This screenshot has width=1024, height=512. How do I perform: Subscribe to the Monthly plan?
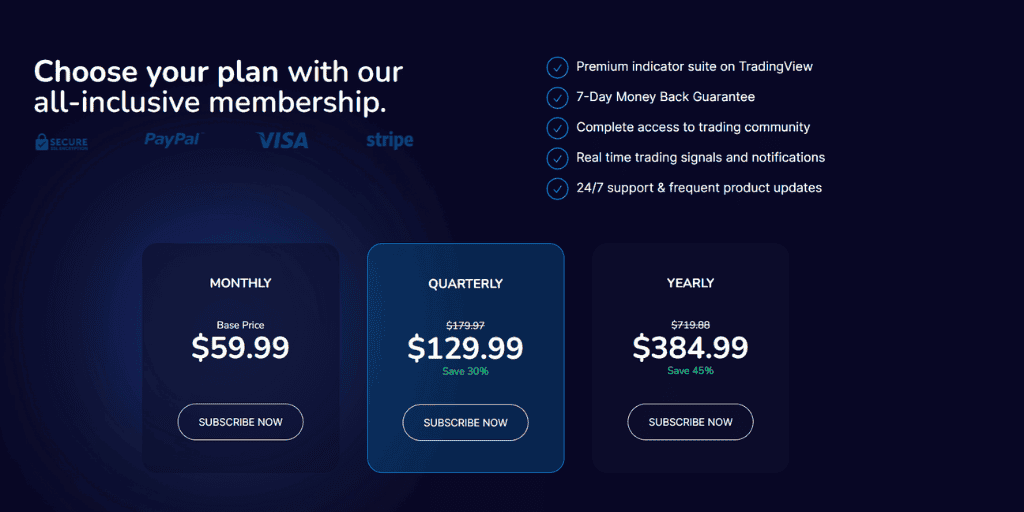(x=240, y=422)
